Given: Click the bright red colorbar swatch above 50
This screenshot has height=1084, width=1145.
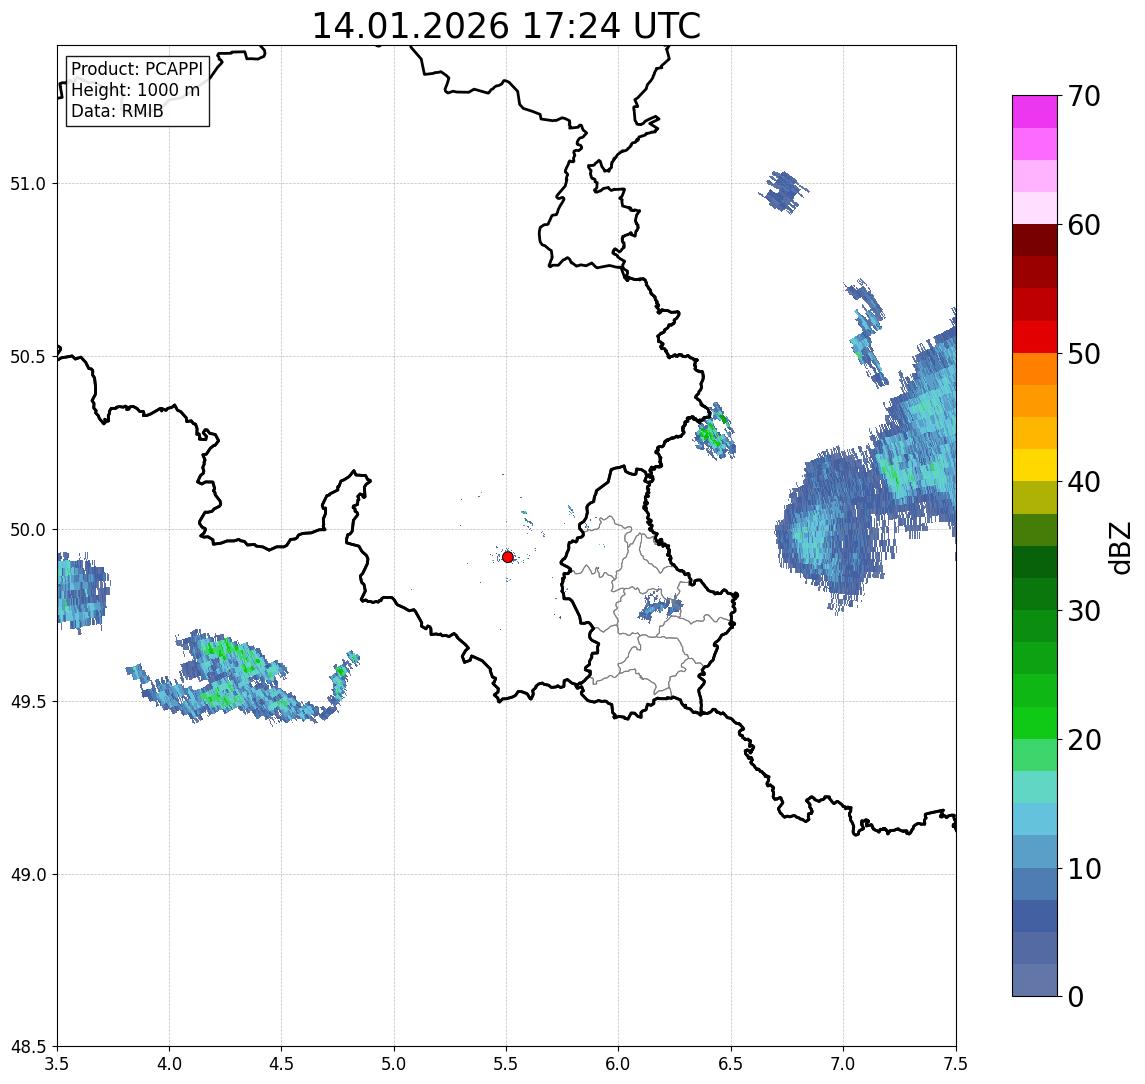Looking at the screenshot, I should tap(1035, 337).
